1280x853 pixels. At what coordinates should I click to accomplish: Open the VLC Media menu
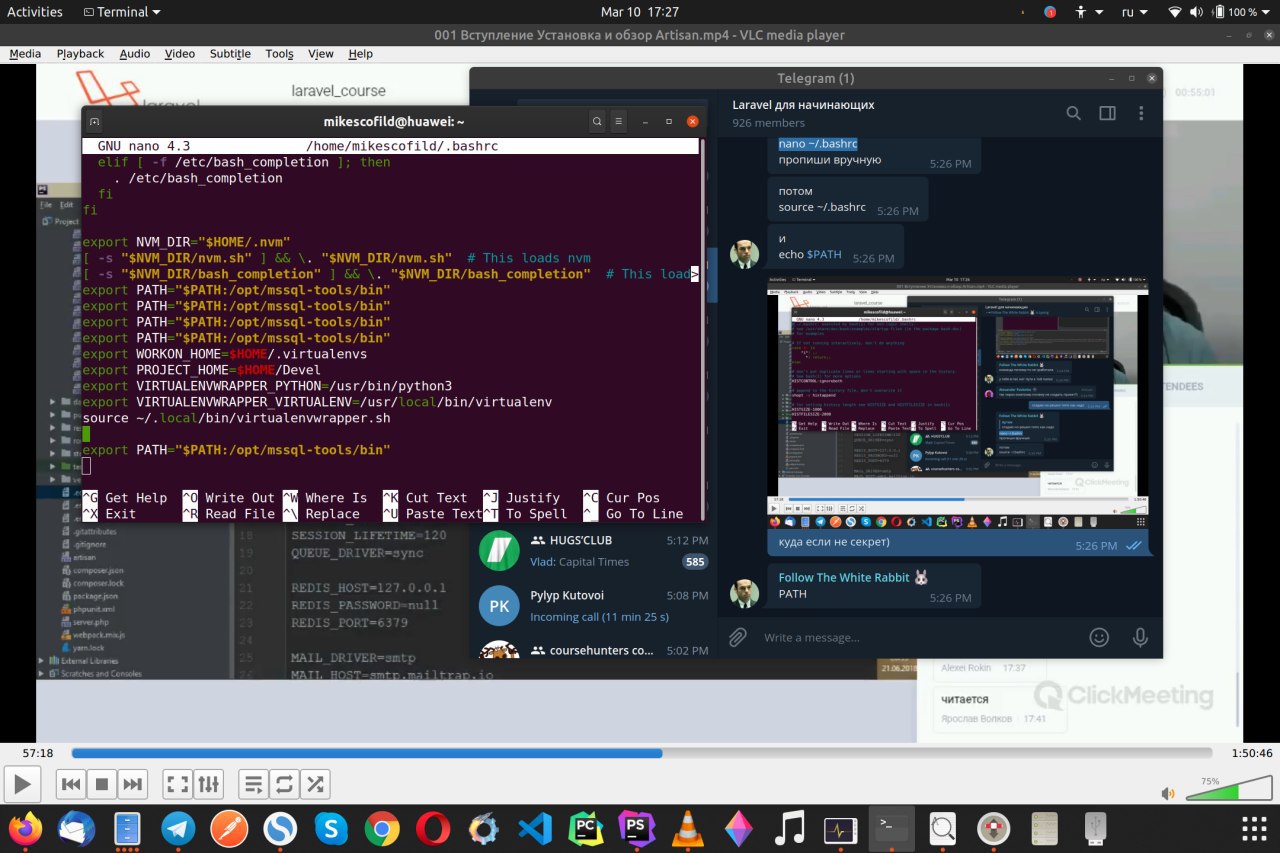point(25,54)
